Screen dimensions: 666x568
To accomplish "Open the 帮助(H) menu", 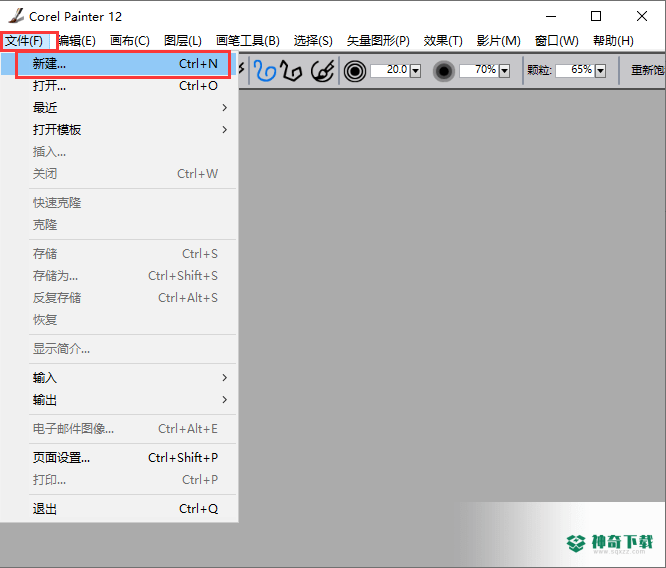I will [613, 41].
